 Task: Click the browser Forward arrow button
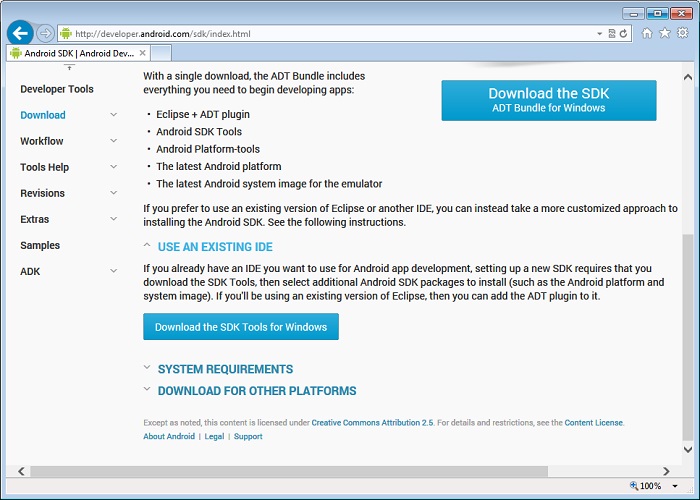pos(45,33)
